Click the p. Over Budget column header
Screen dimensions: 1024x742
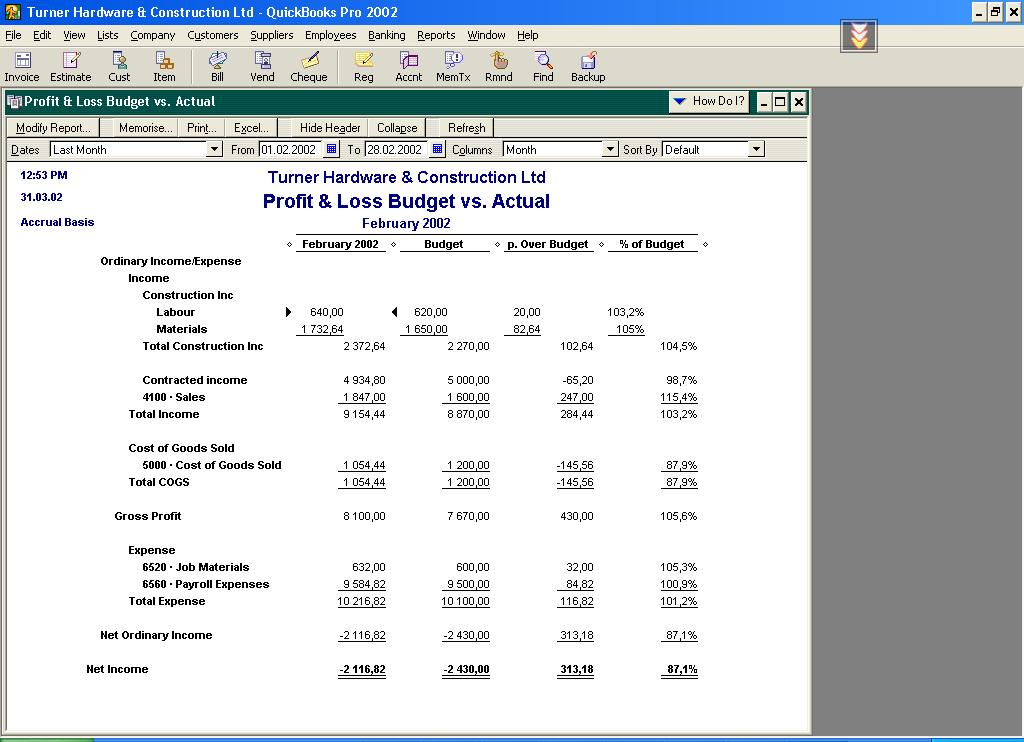coord(548,244)
